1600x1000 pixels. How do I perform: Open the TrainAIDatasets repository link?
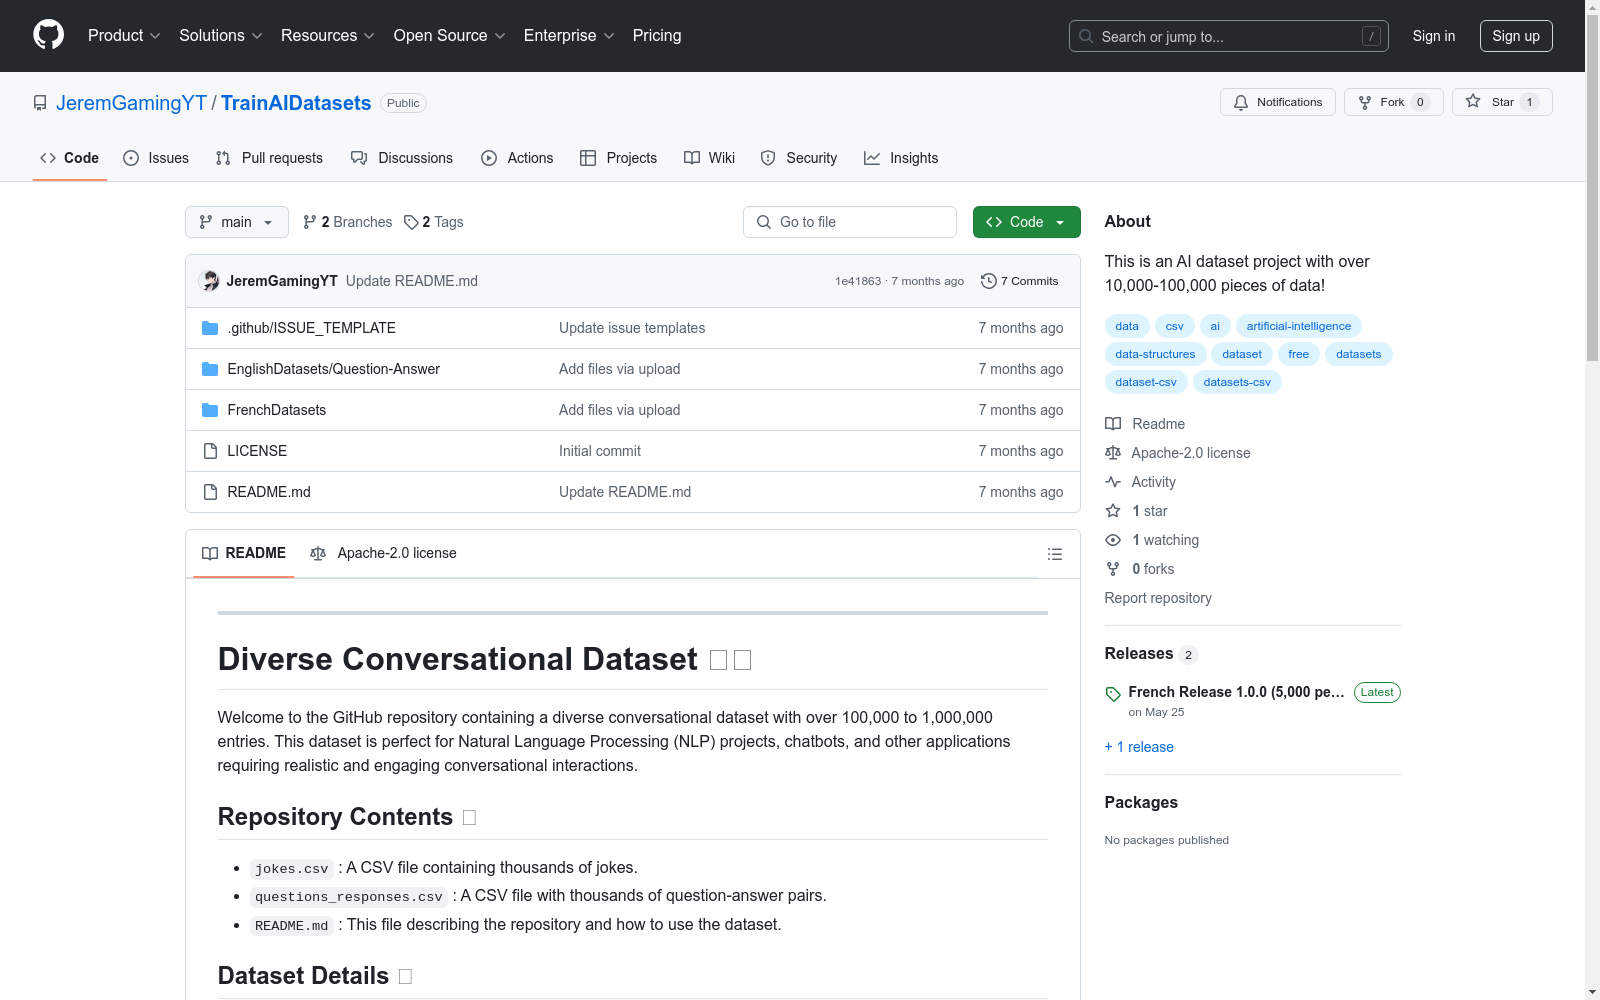click(296, 103)
